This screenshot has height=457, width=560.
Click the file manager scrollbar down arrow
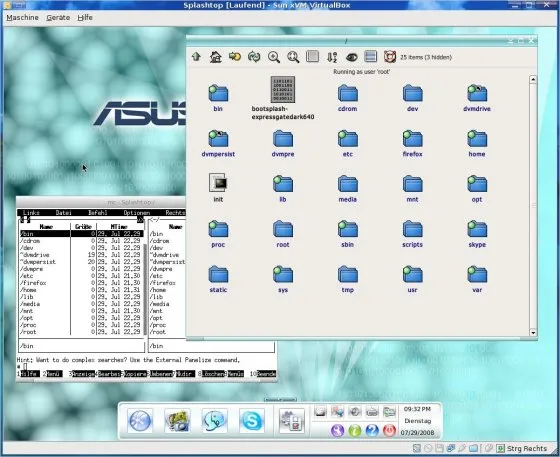(533, 332)
